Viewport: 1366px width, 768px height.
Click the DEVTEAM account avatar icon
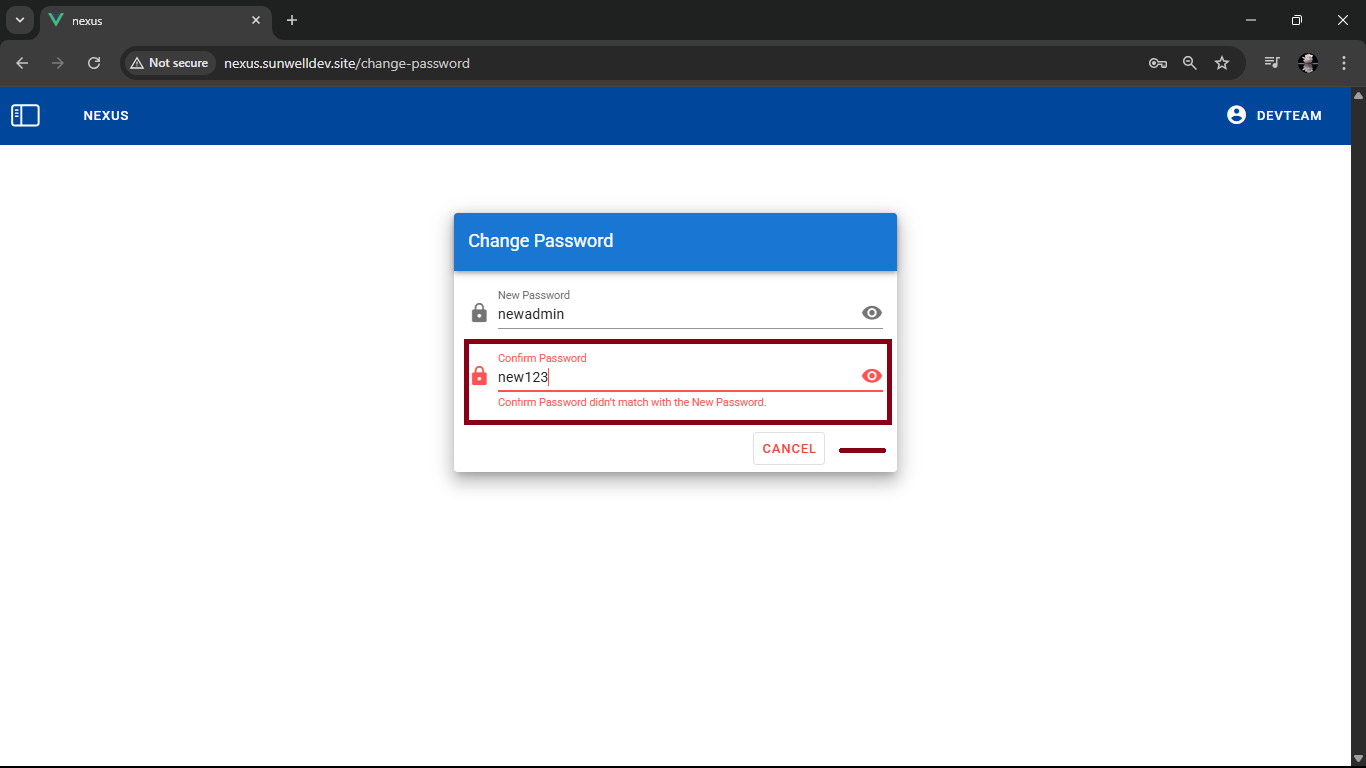1236,115
